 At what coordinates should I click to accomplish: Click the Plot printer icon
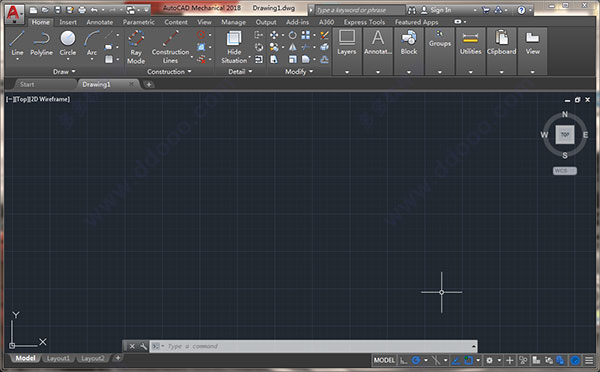82,10
